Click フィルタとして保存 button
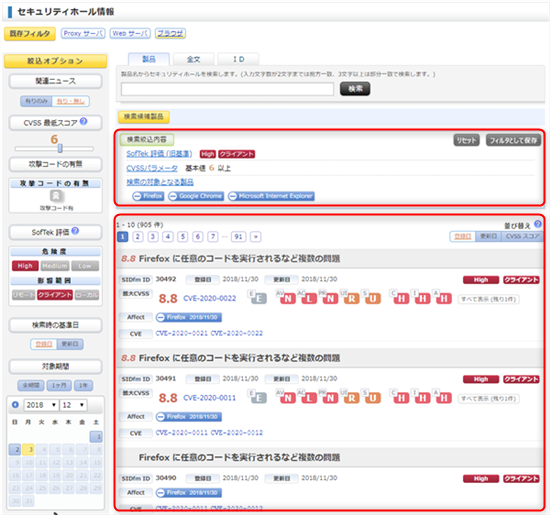 coord(513,140)
